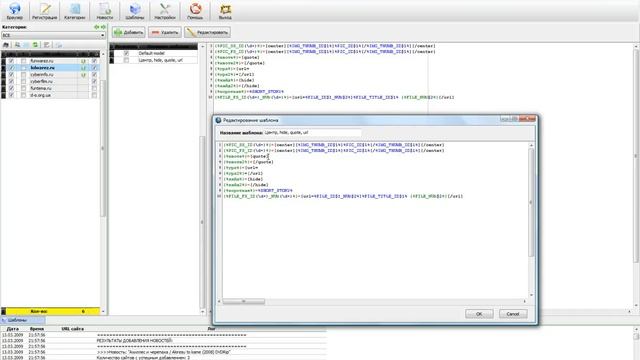Uncheck the Default model template checkbox
Viewport: 640px width, 360px height.
click(127, 53)
